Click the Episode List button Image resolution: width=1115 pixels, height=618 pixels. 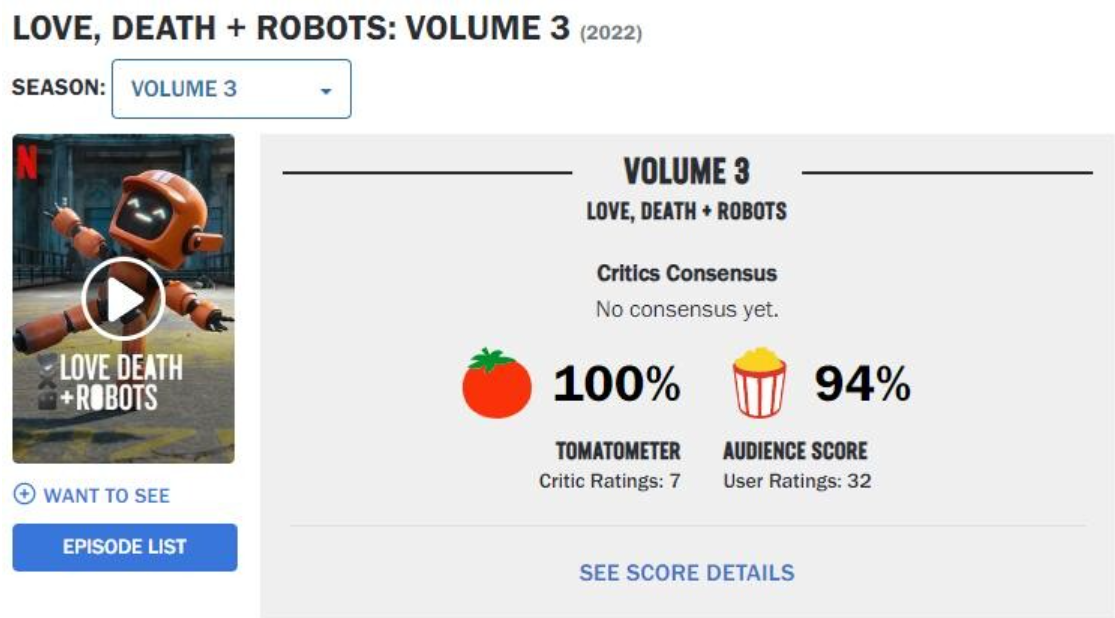click(125, 547)
